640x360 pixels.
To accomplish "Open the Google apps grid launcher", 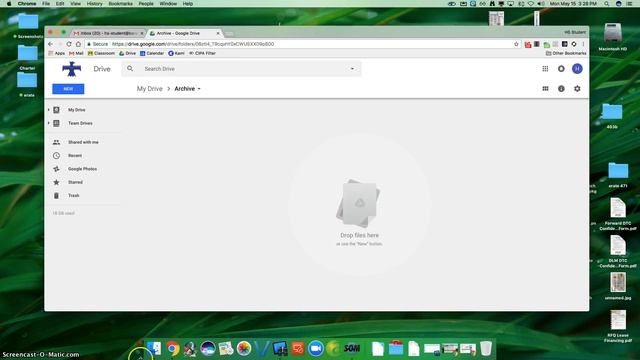I will (x=545, y=69).
